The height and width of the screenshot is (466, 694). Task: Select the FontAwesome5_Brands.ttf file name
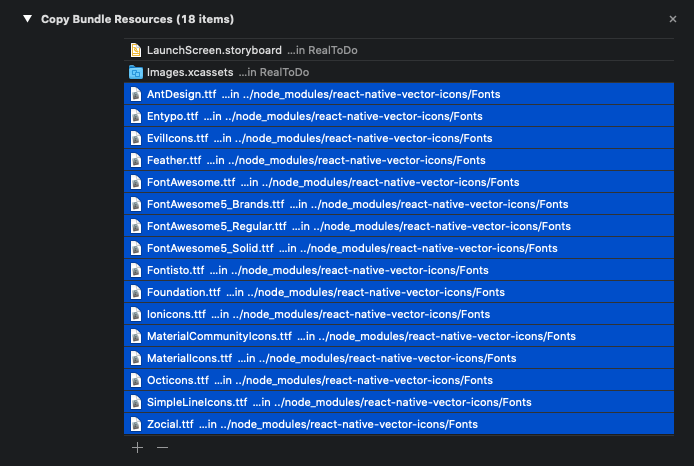pos(216,204)
